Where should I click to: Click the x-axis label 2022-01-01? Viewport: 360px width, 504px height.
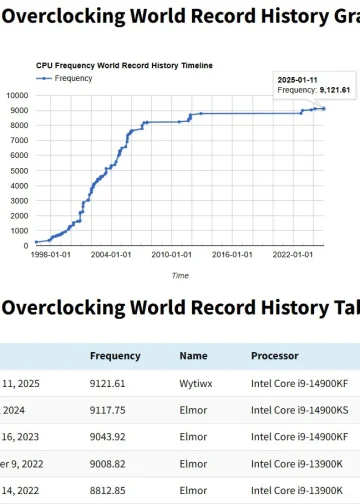pyautogui.click(x=293, y=255)
